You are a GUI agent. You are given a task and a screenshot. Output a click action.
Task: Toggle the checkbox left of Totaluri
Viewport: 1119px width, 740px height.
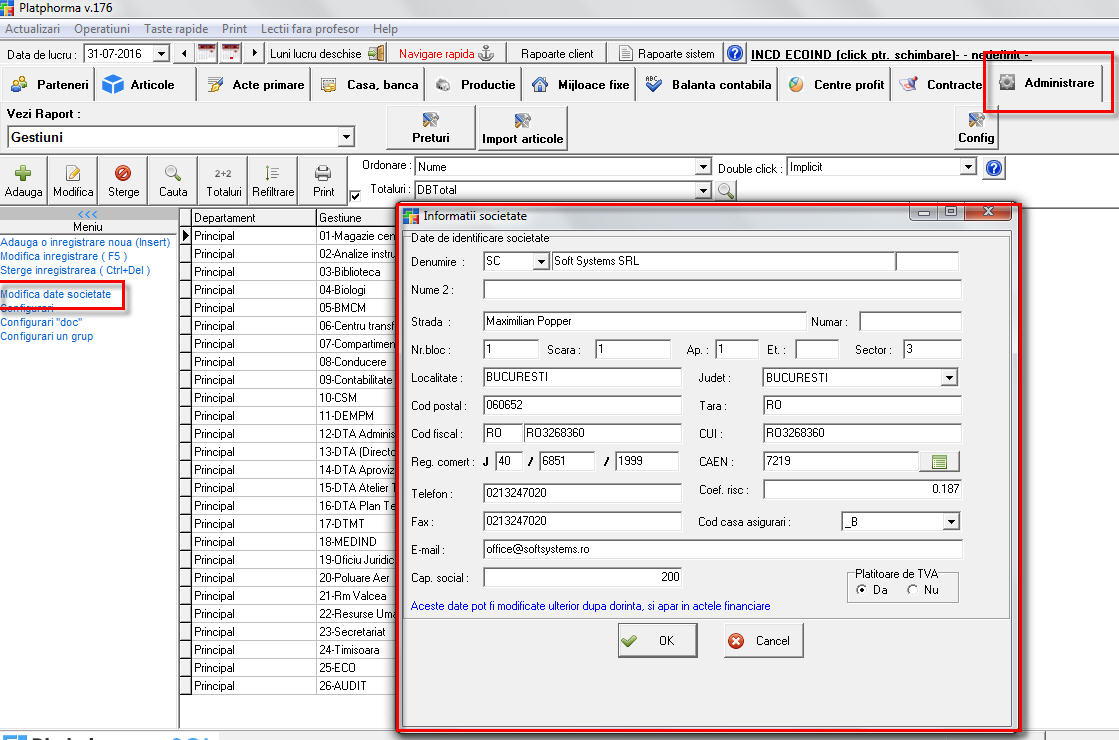pos(355,196)
